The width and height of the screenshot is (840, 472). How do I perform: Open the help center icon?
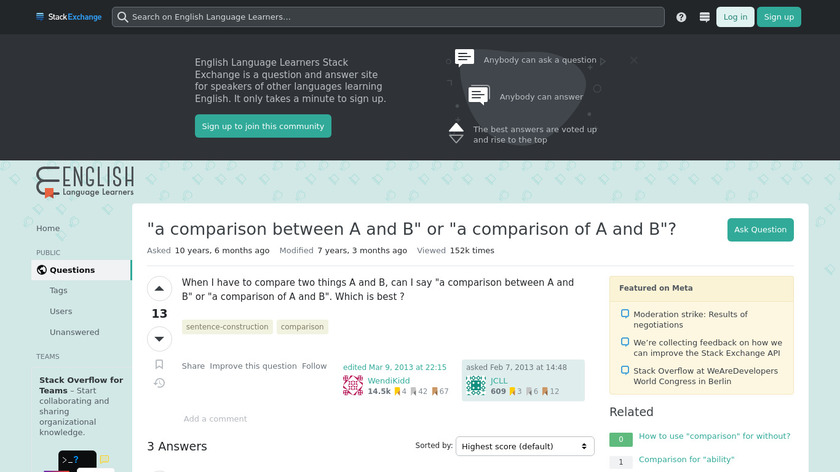[x=681, y=17]
